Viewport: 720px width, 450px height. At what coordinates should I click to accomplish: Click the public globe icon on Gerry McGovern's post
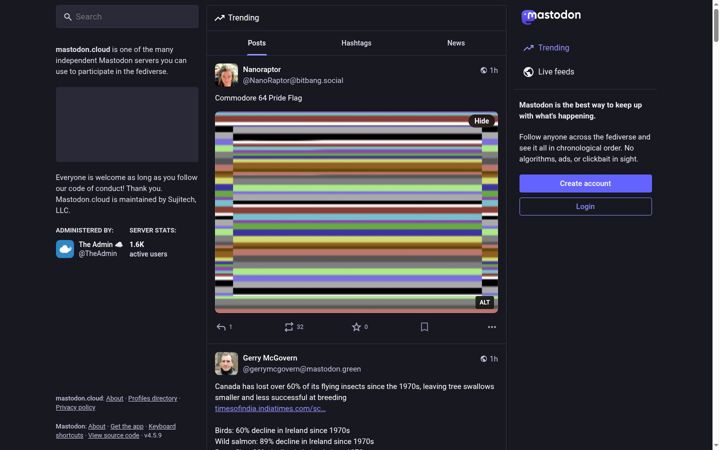tap(484, 359)
